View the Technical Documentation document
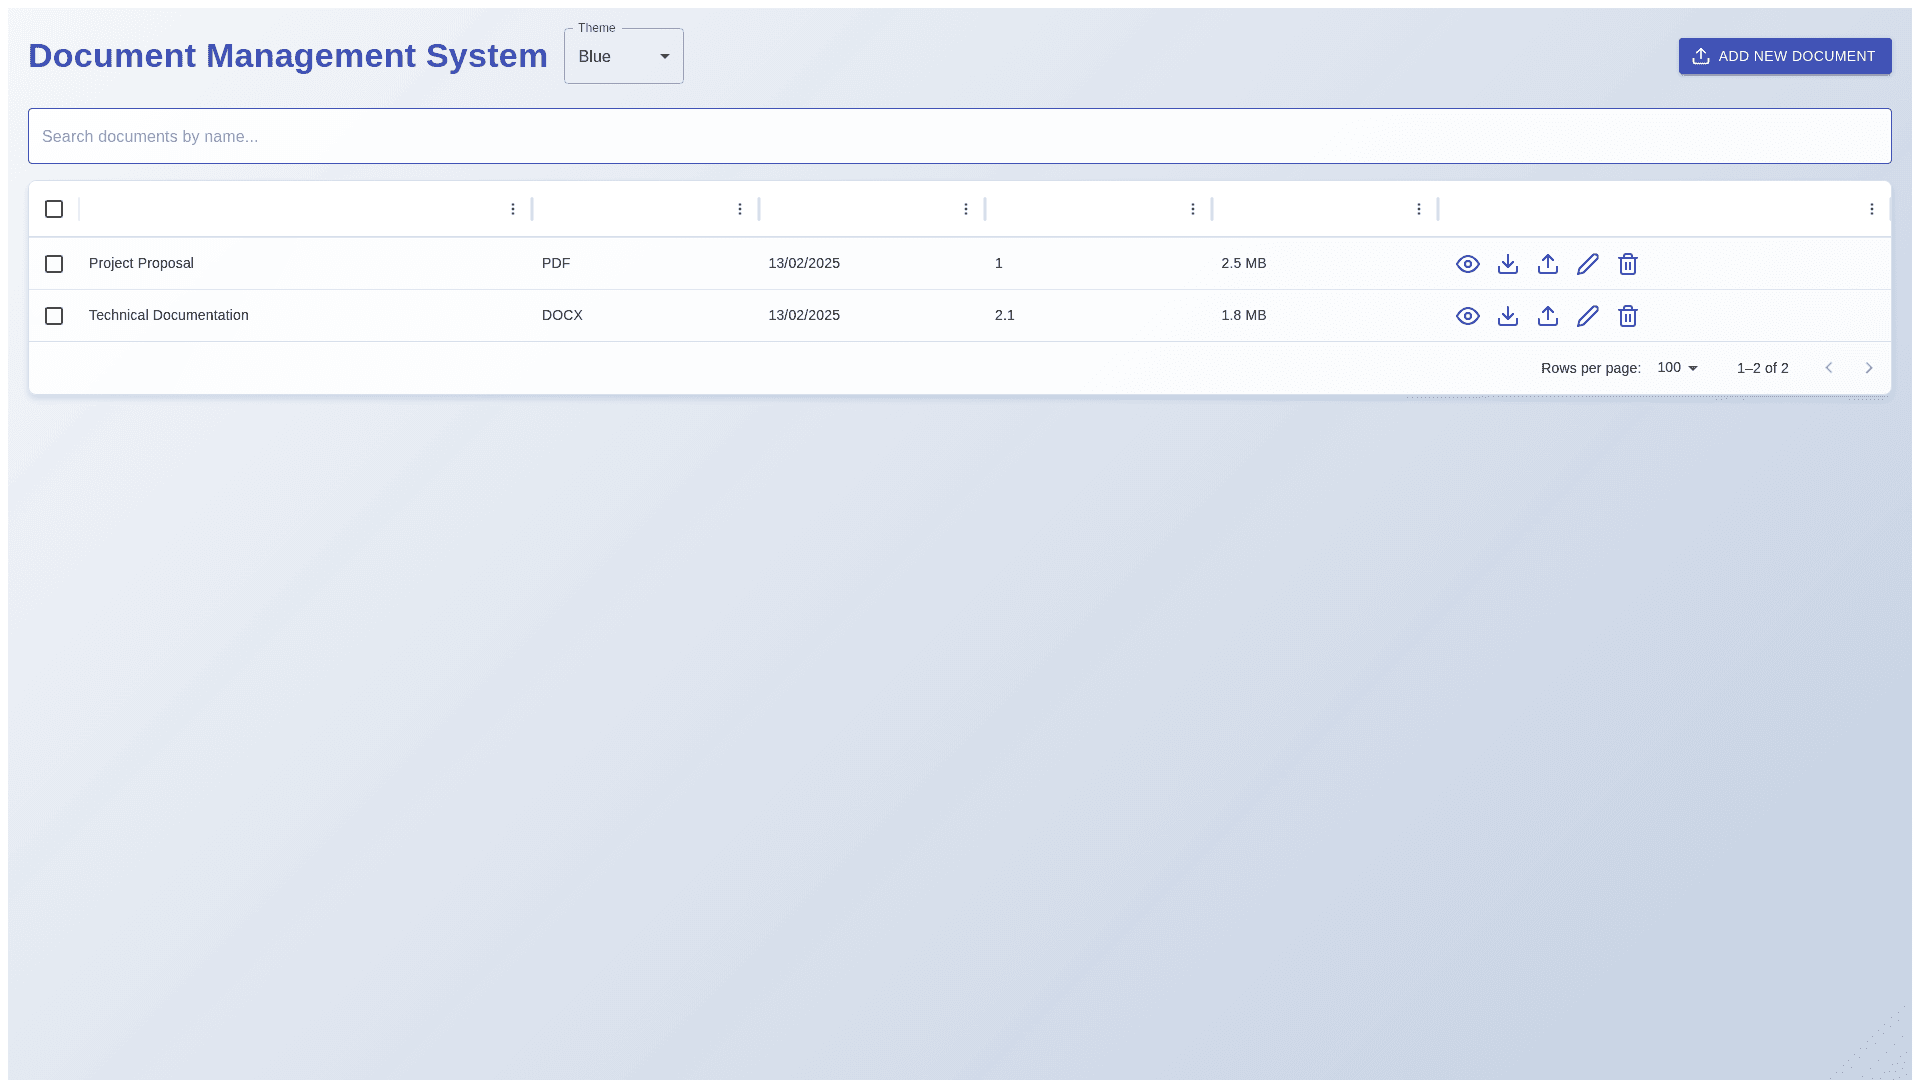This screenshot has height=1080, width=1920. (1467, 316)
